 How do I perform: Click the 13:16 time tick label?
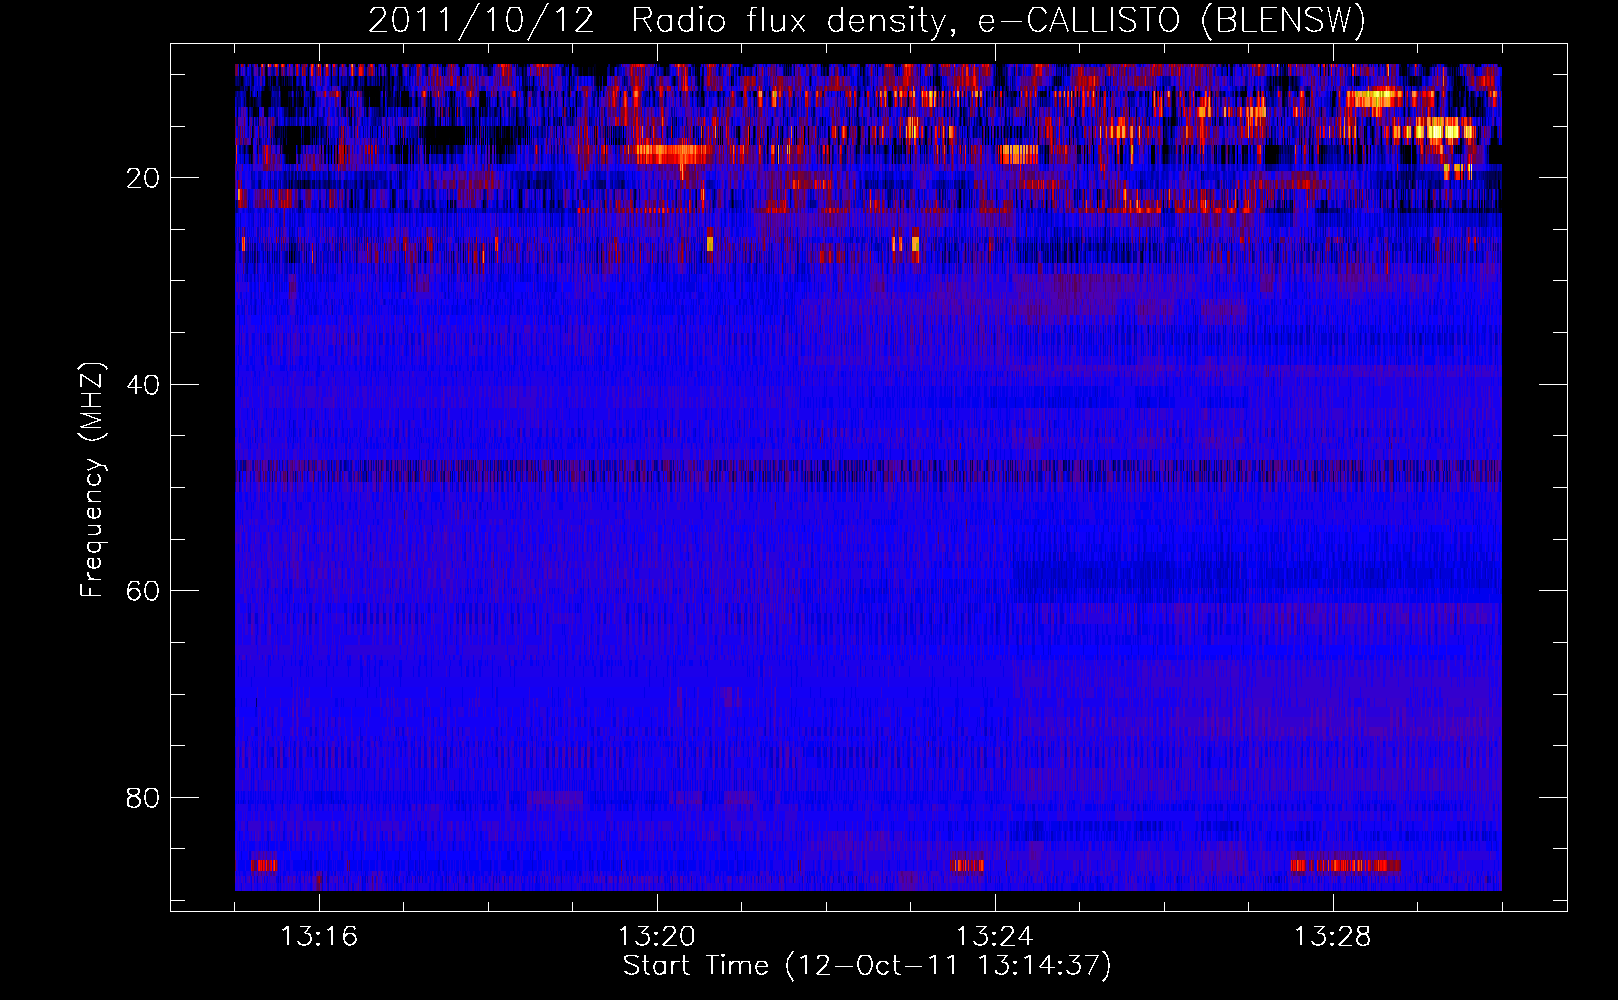click(x=319, y=937)
